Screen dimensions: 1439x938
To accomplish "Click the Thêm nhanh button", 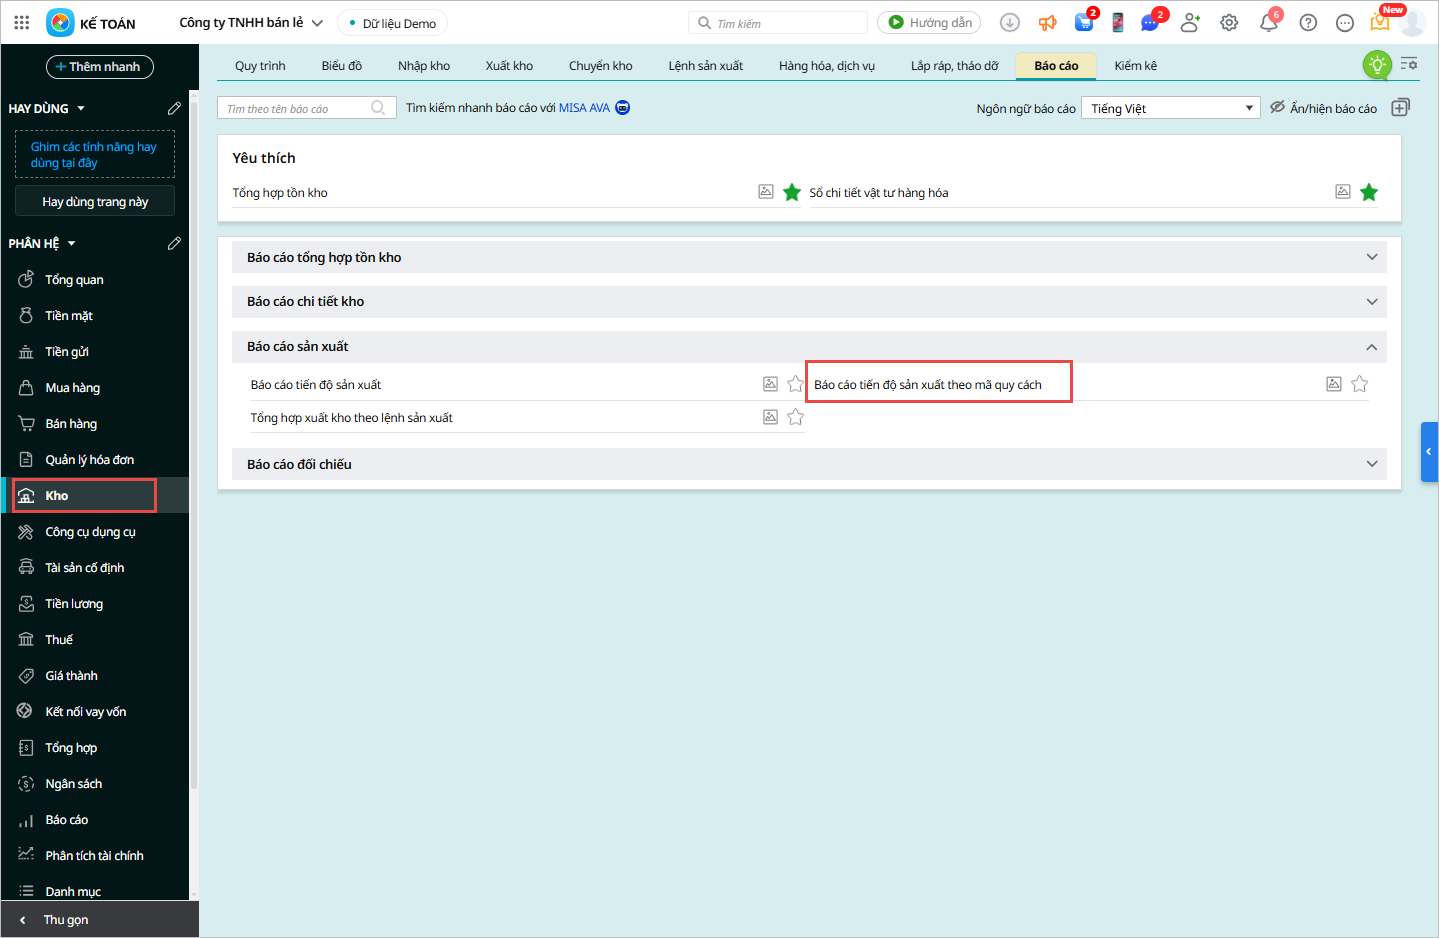I will pos(99,67).
